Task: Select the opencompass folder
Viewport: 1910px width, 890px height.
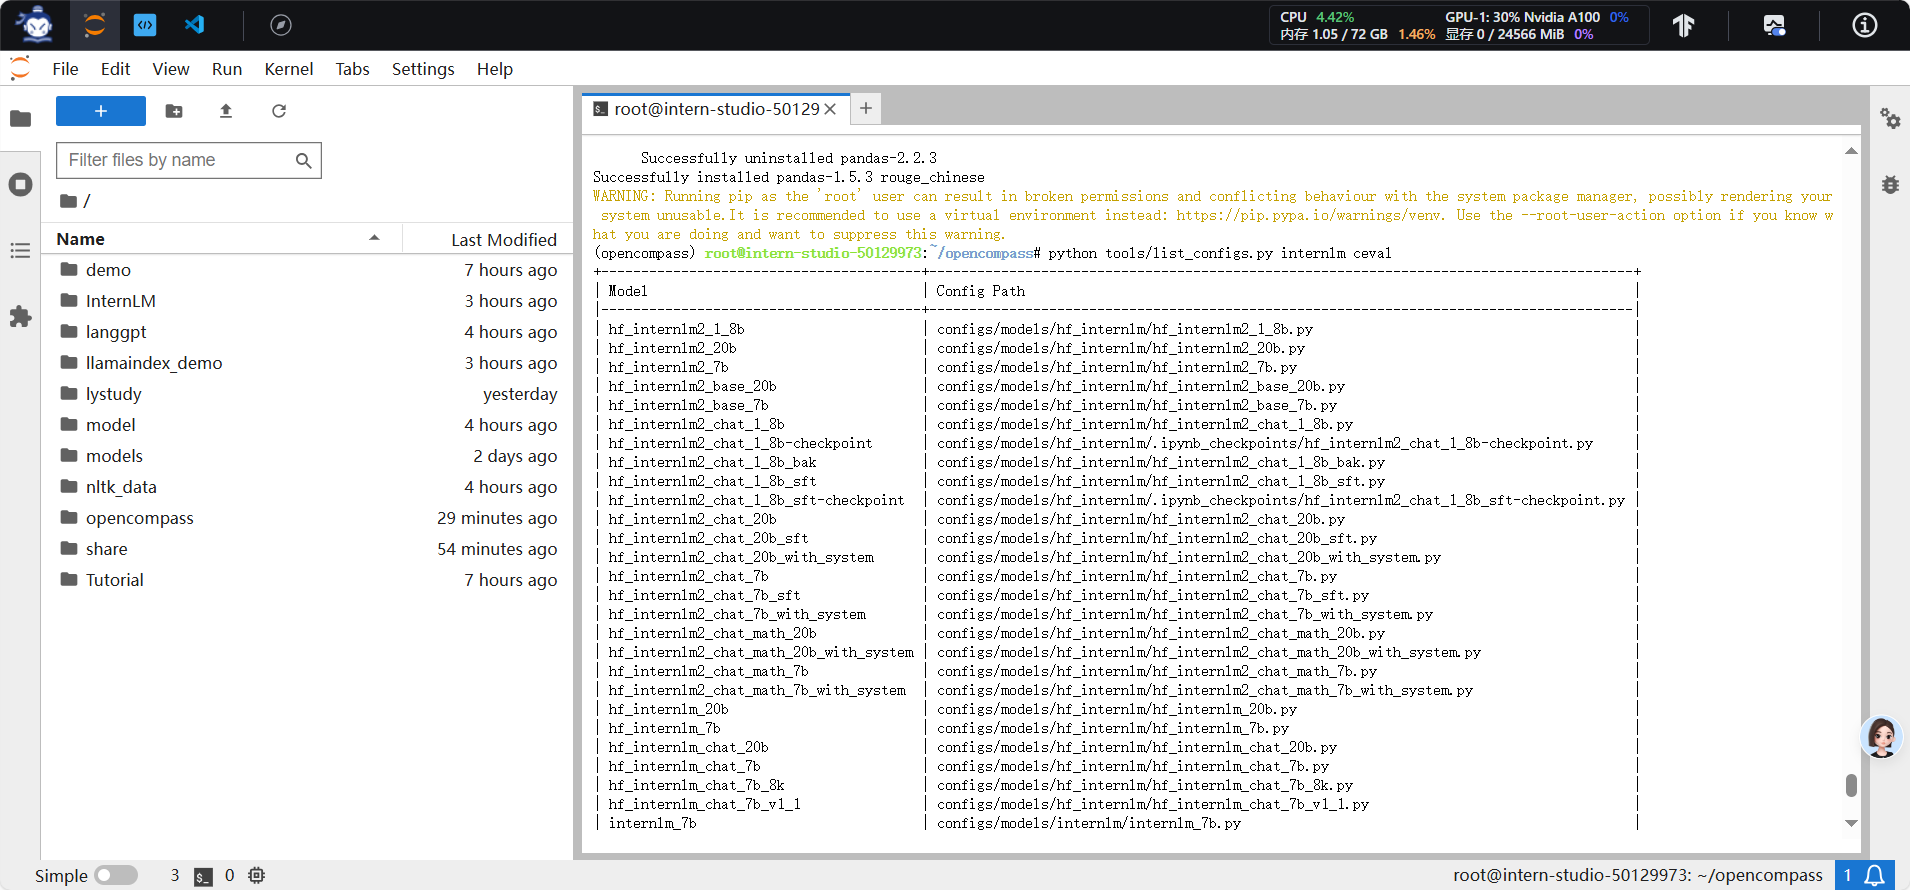Action: 307,518
